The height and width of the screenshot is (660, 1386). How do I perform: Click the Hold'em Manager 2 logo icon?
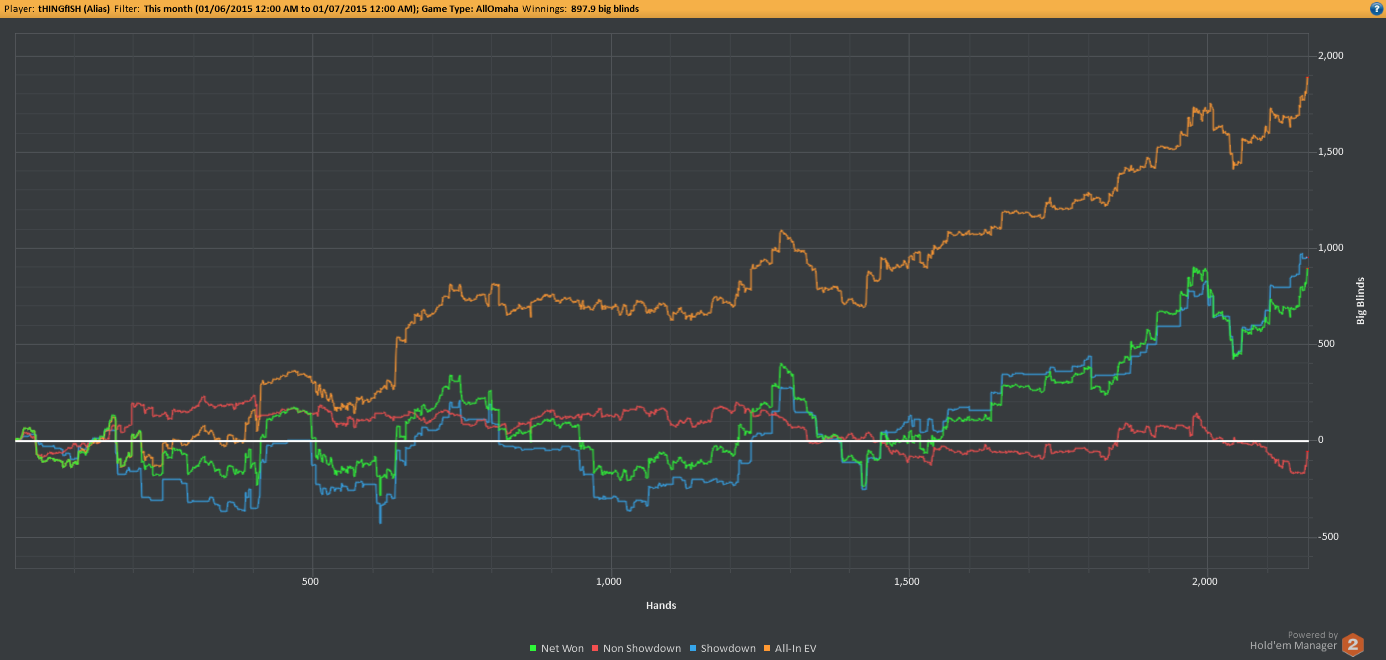click(x=1353, y=644)
